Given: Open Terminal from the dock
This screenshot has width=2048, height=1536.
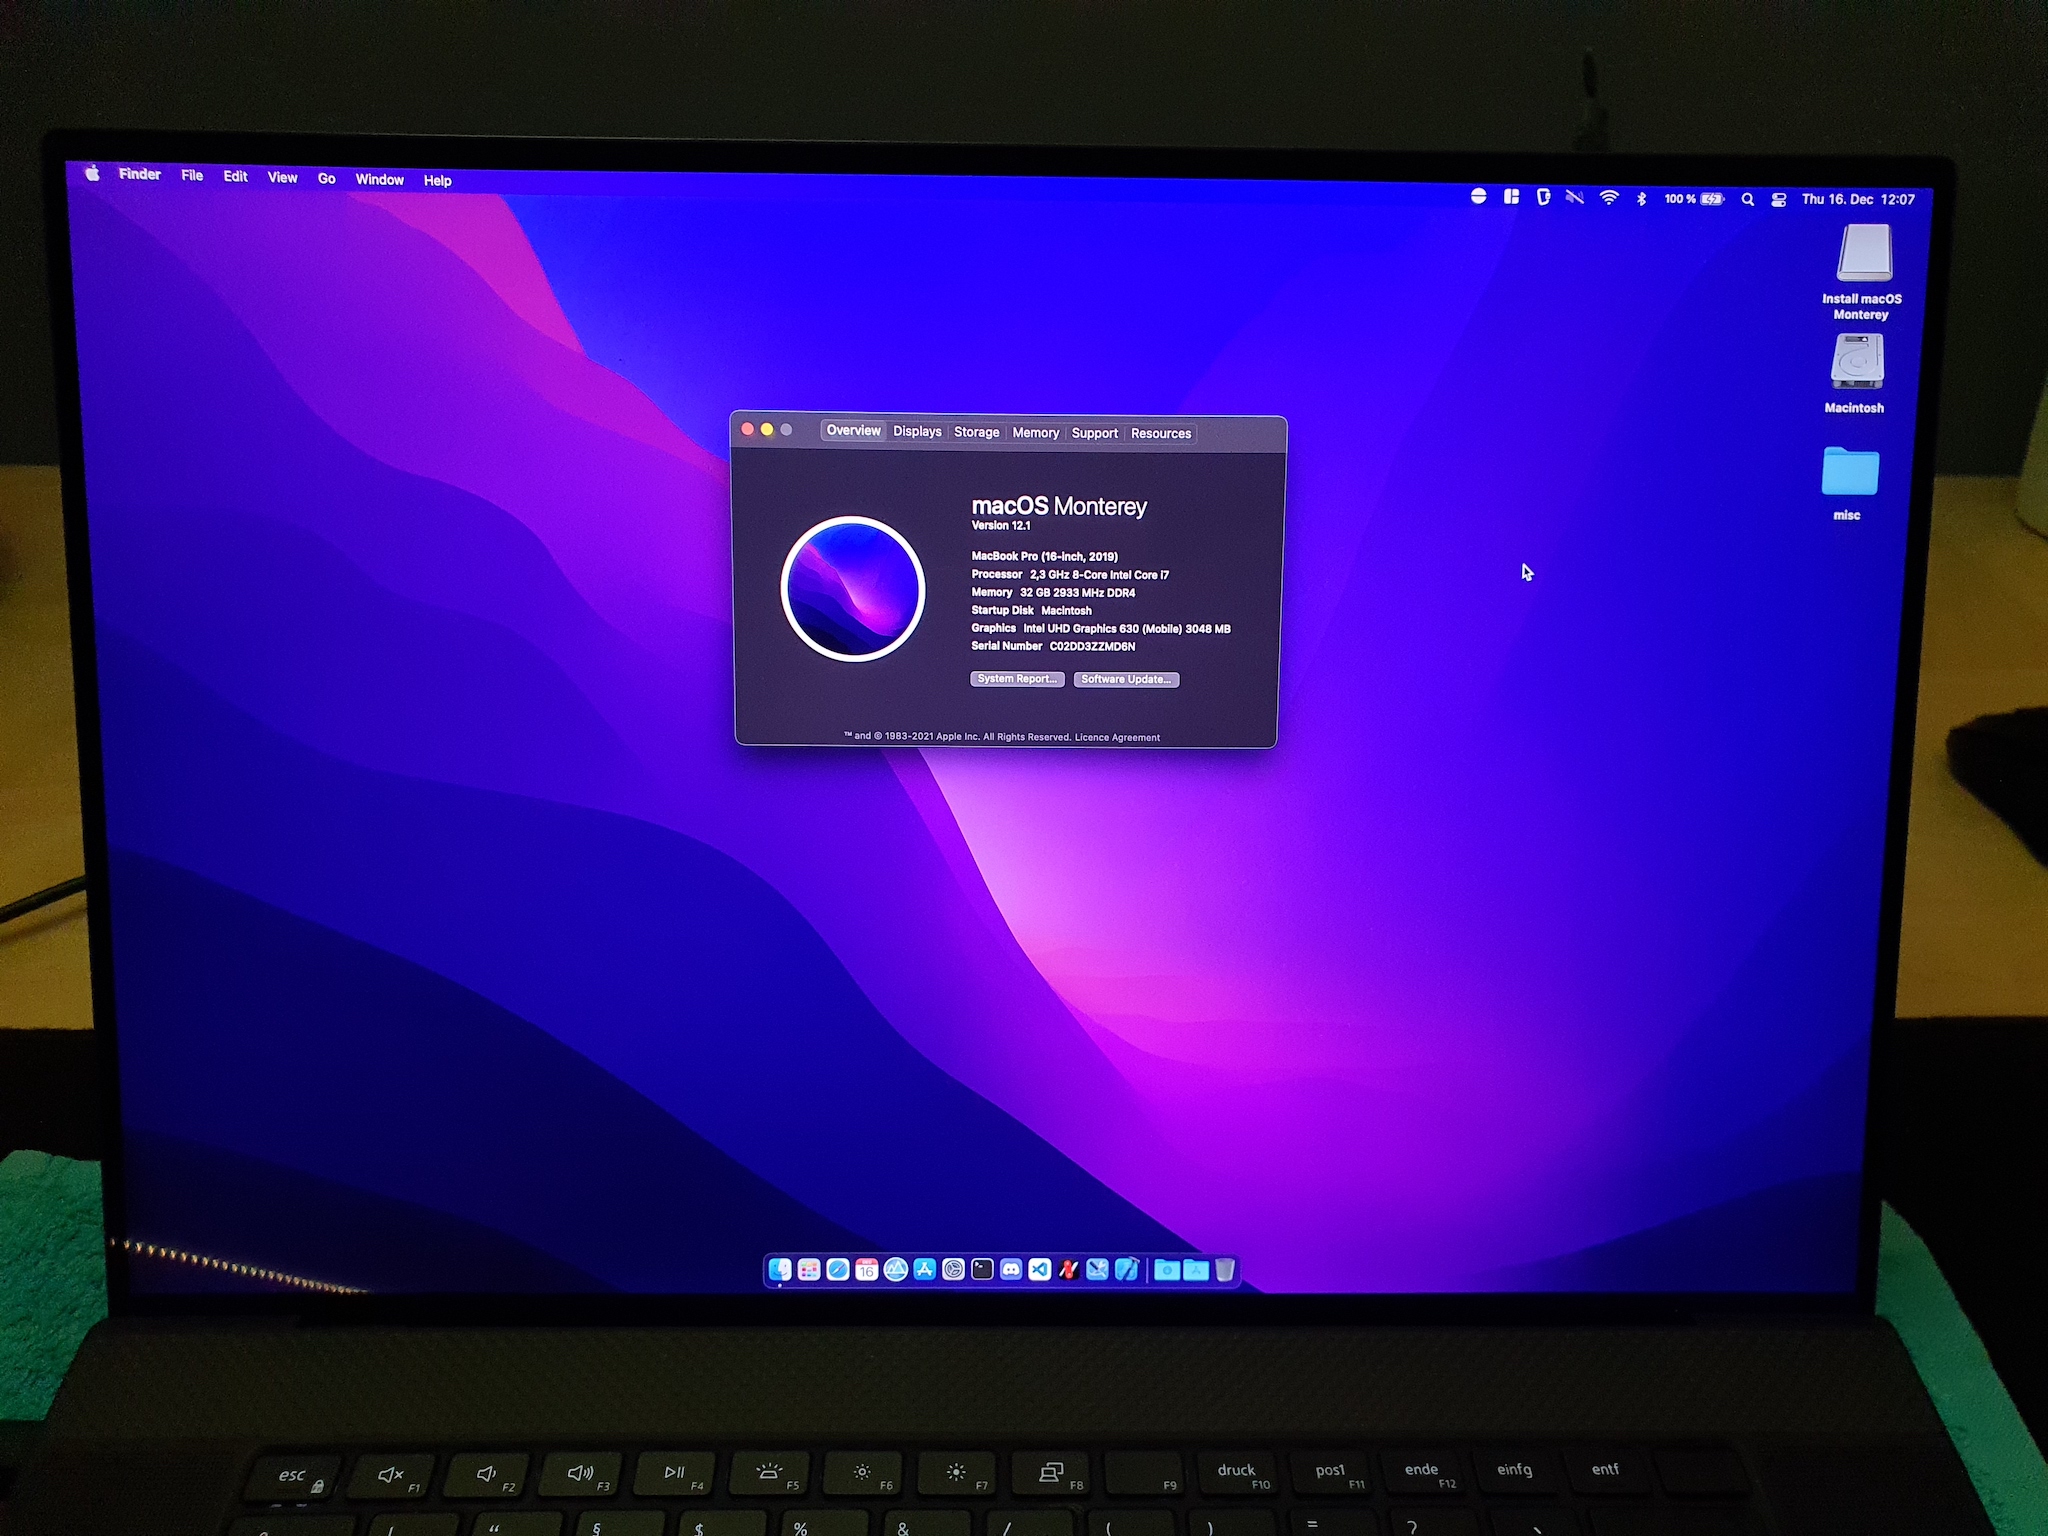Looking at the screenshot, I should pos(982,1270).
